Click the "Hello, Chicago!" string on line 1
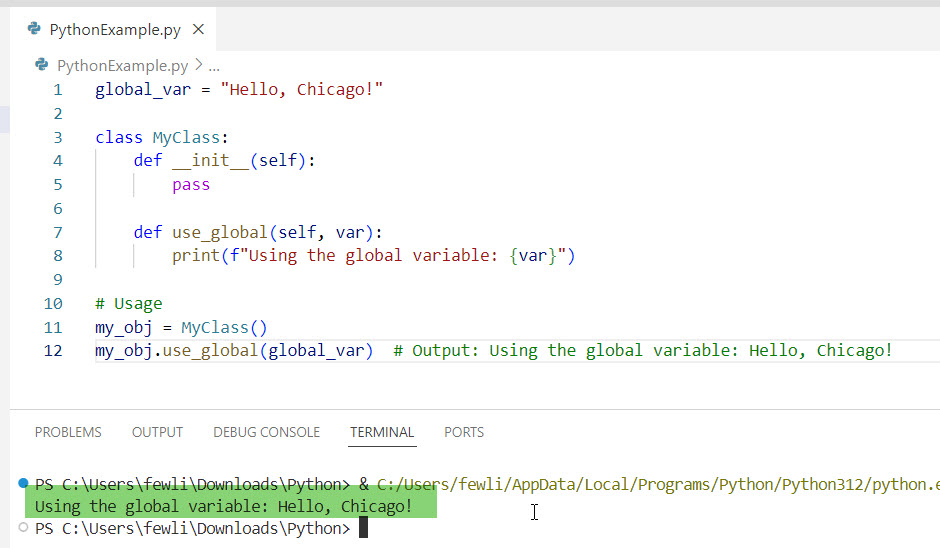 302,89
